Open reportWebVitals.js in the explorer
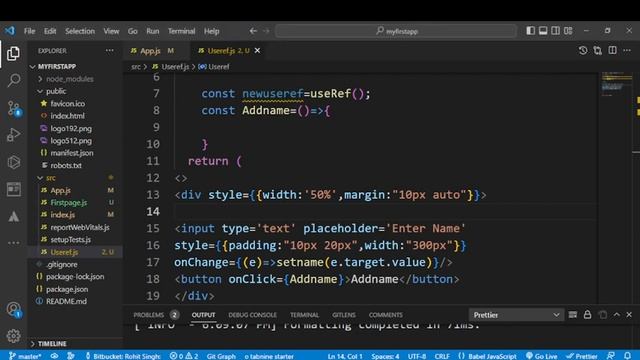Image resolution: width=640 pixels, height=360 pixels. [80, 227]
